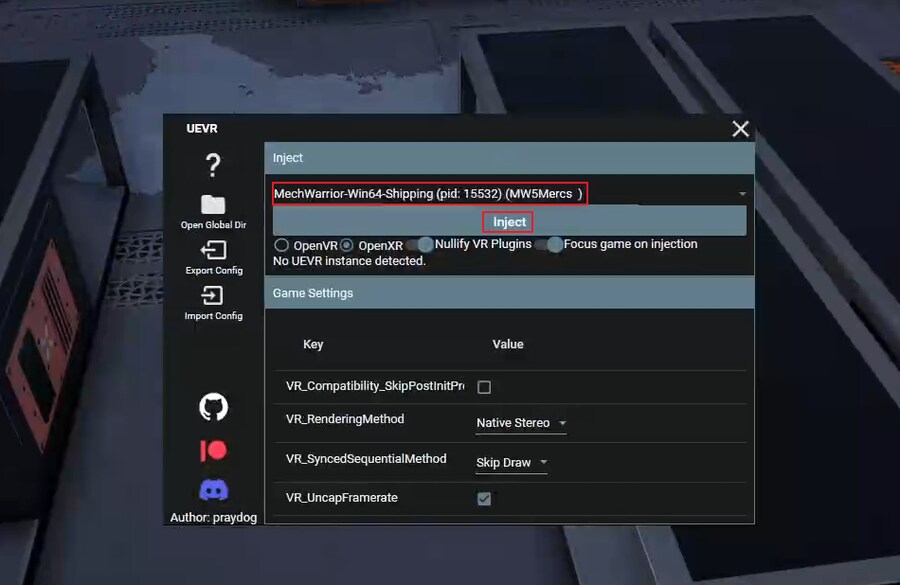Open the GitHub logo link

pos(213,407)
